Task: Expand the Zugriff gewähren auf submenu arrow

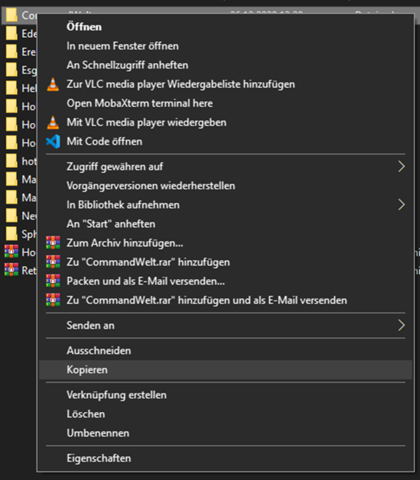Action: point(401,166)
